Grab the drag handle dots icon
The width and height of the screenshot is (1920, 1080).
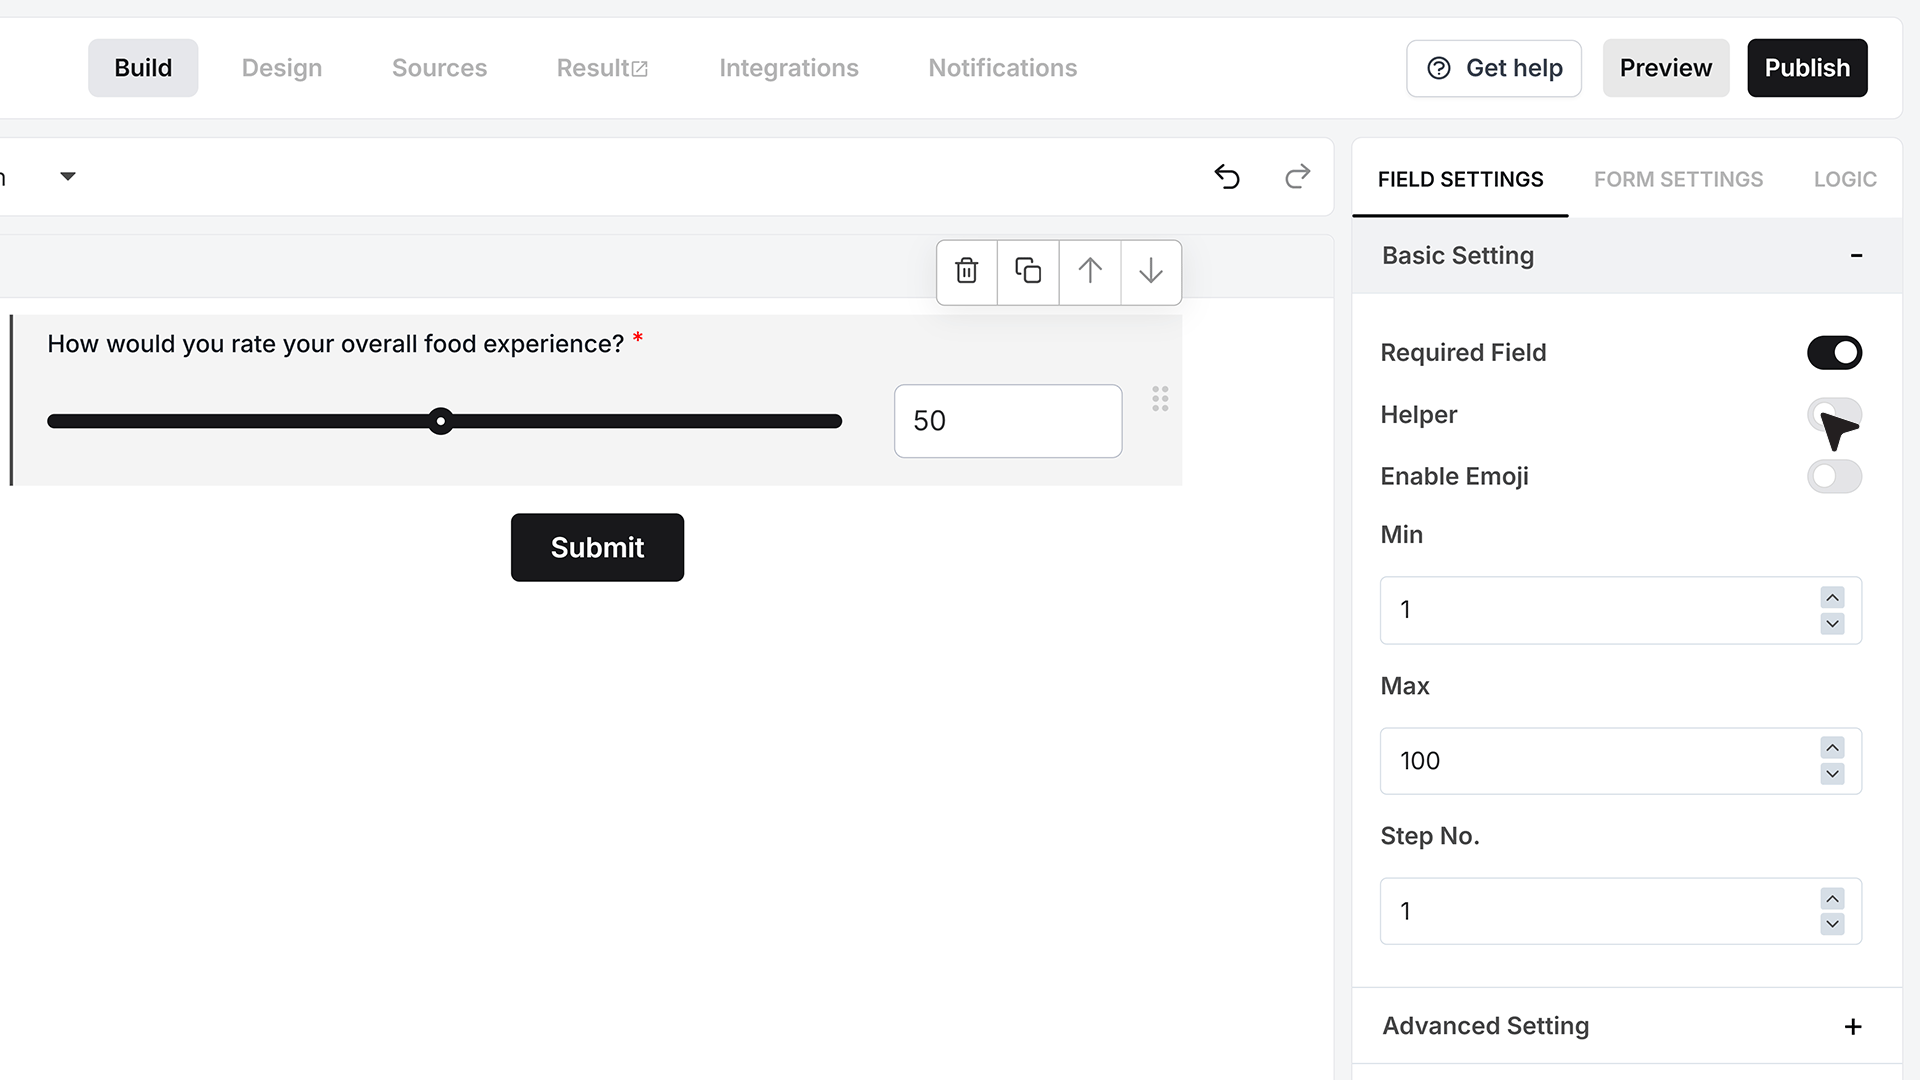1160,399
